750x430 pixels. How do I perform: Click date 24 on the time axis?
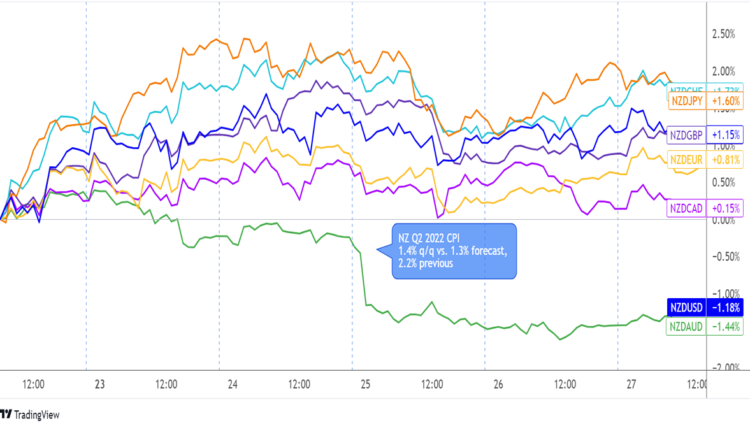[x=232, y=384]
